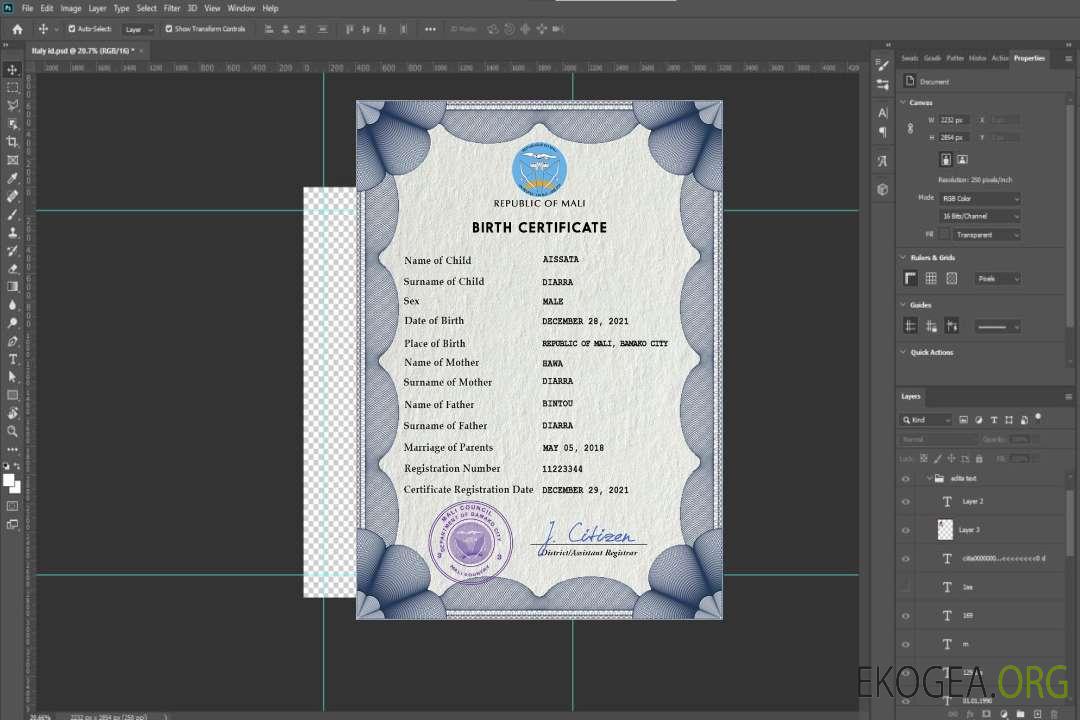This screenshot has height=720, width=1080.
Task: Click the canvas width input field
Action: [954, 120]
